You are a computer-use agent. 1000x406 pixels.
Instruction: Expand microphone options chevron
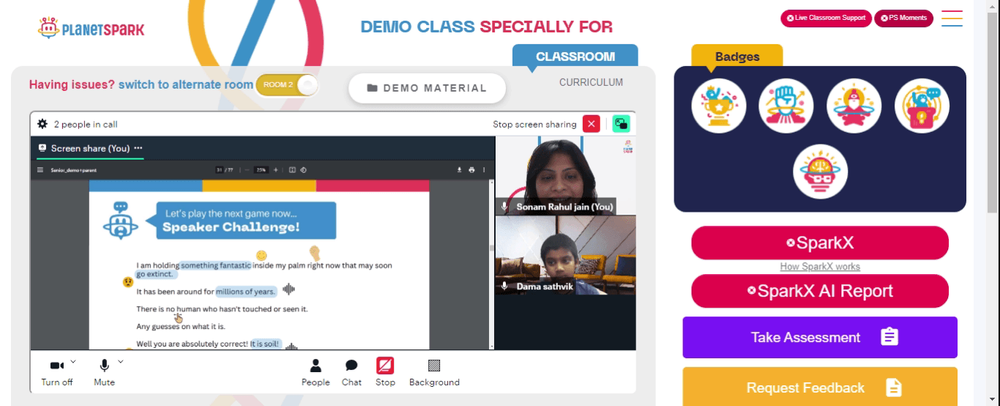point(121,362)
